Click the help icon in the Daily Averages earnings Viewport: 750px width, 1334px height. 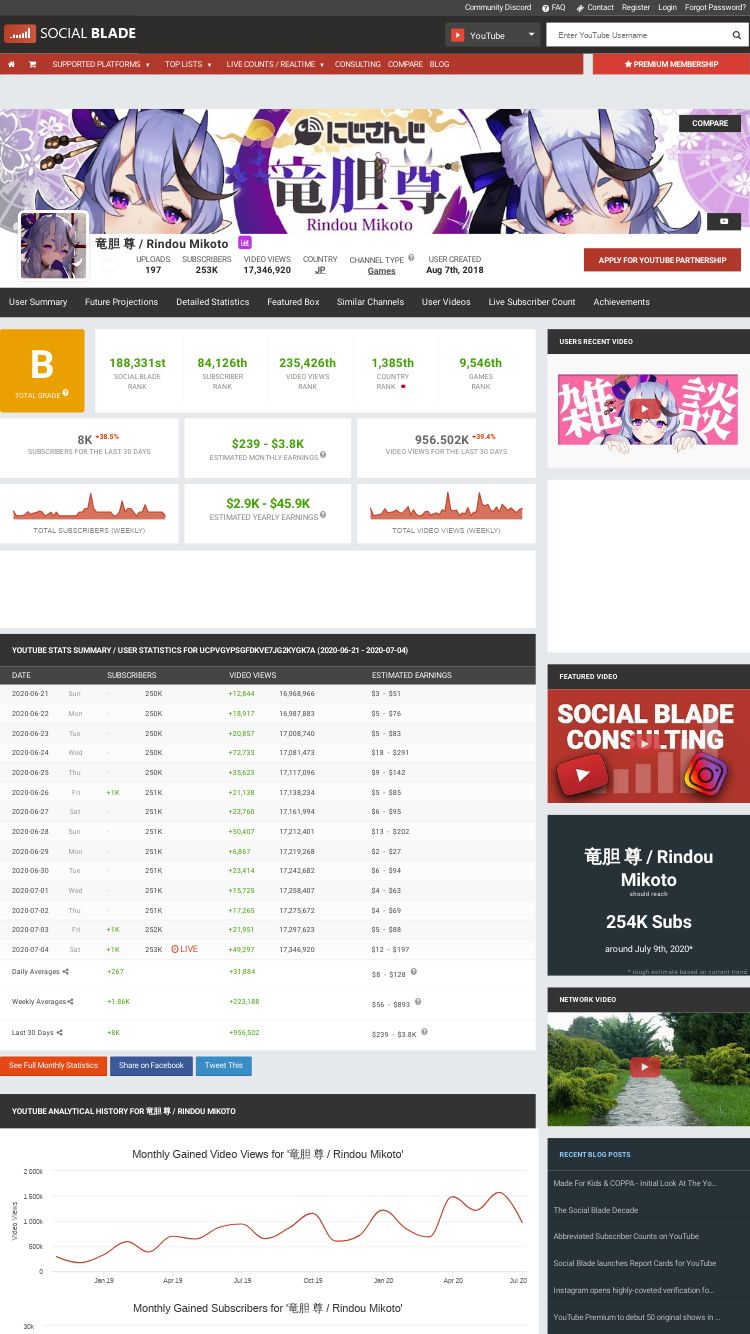pos(413,971)
